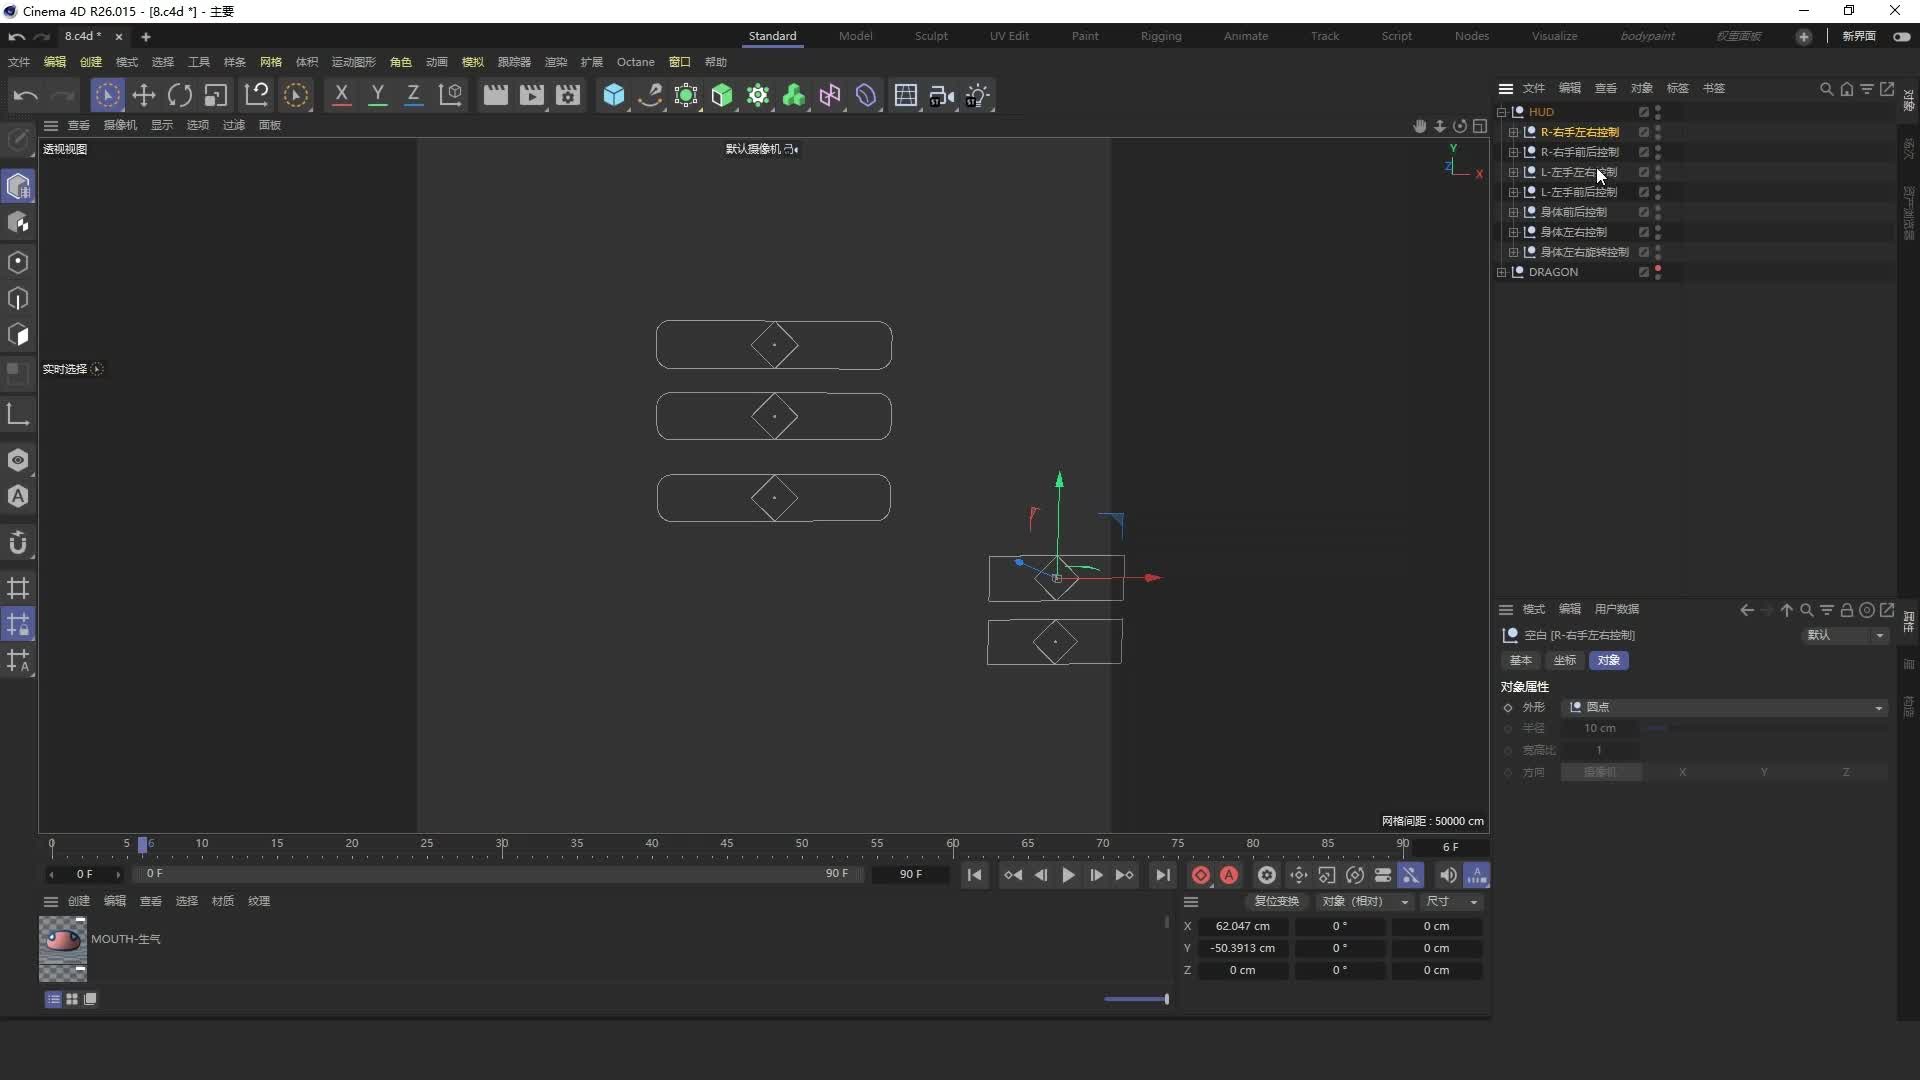The width and height of the screenshot is (1920, 1080).
Task: Click the Record Active Objects button
Action: pyautogui.click(x=1201, y=876)
